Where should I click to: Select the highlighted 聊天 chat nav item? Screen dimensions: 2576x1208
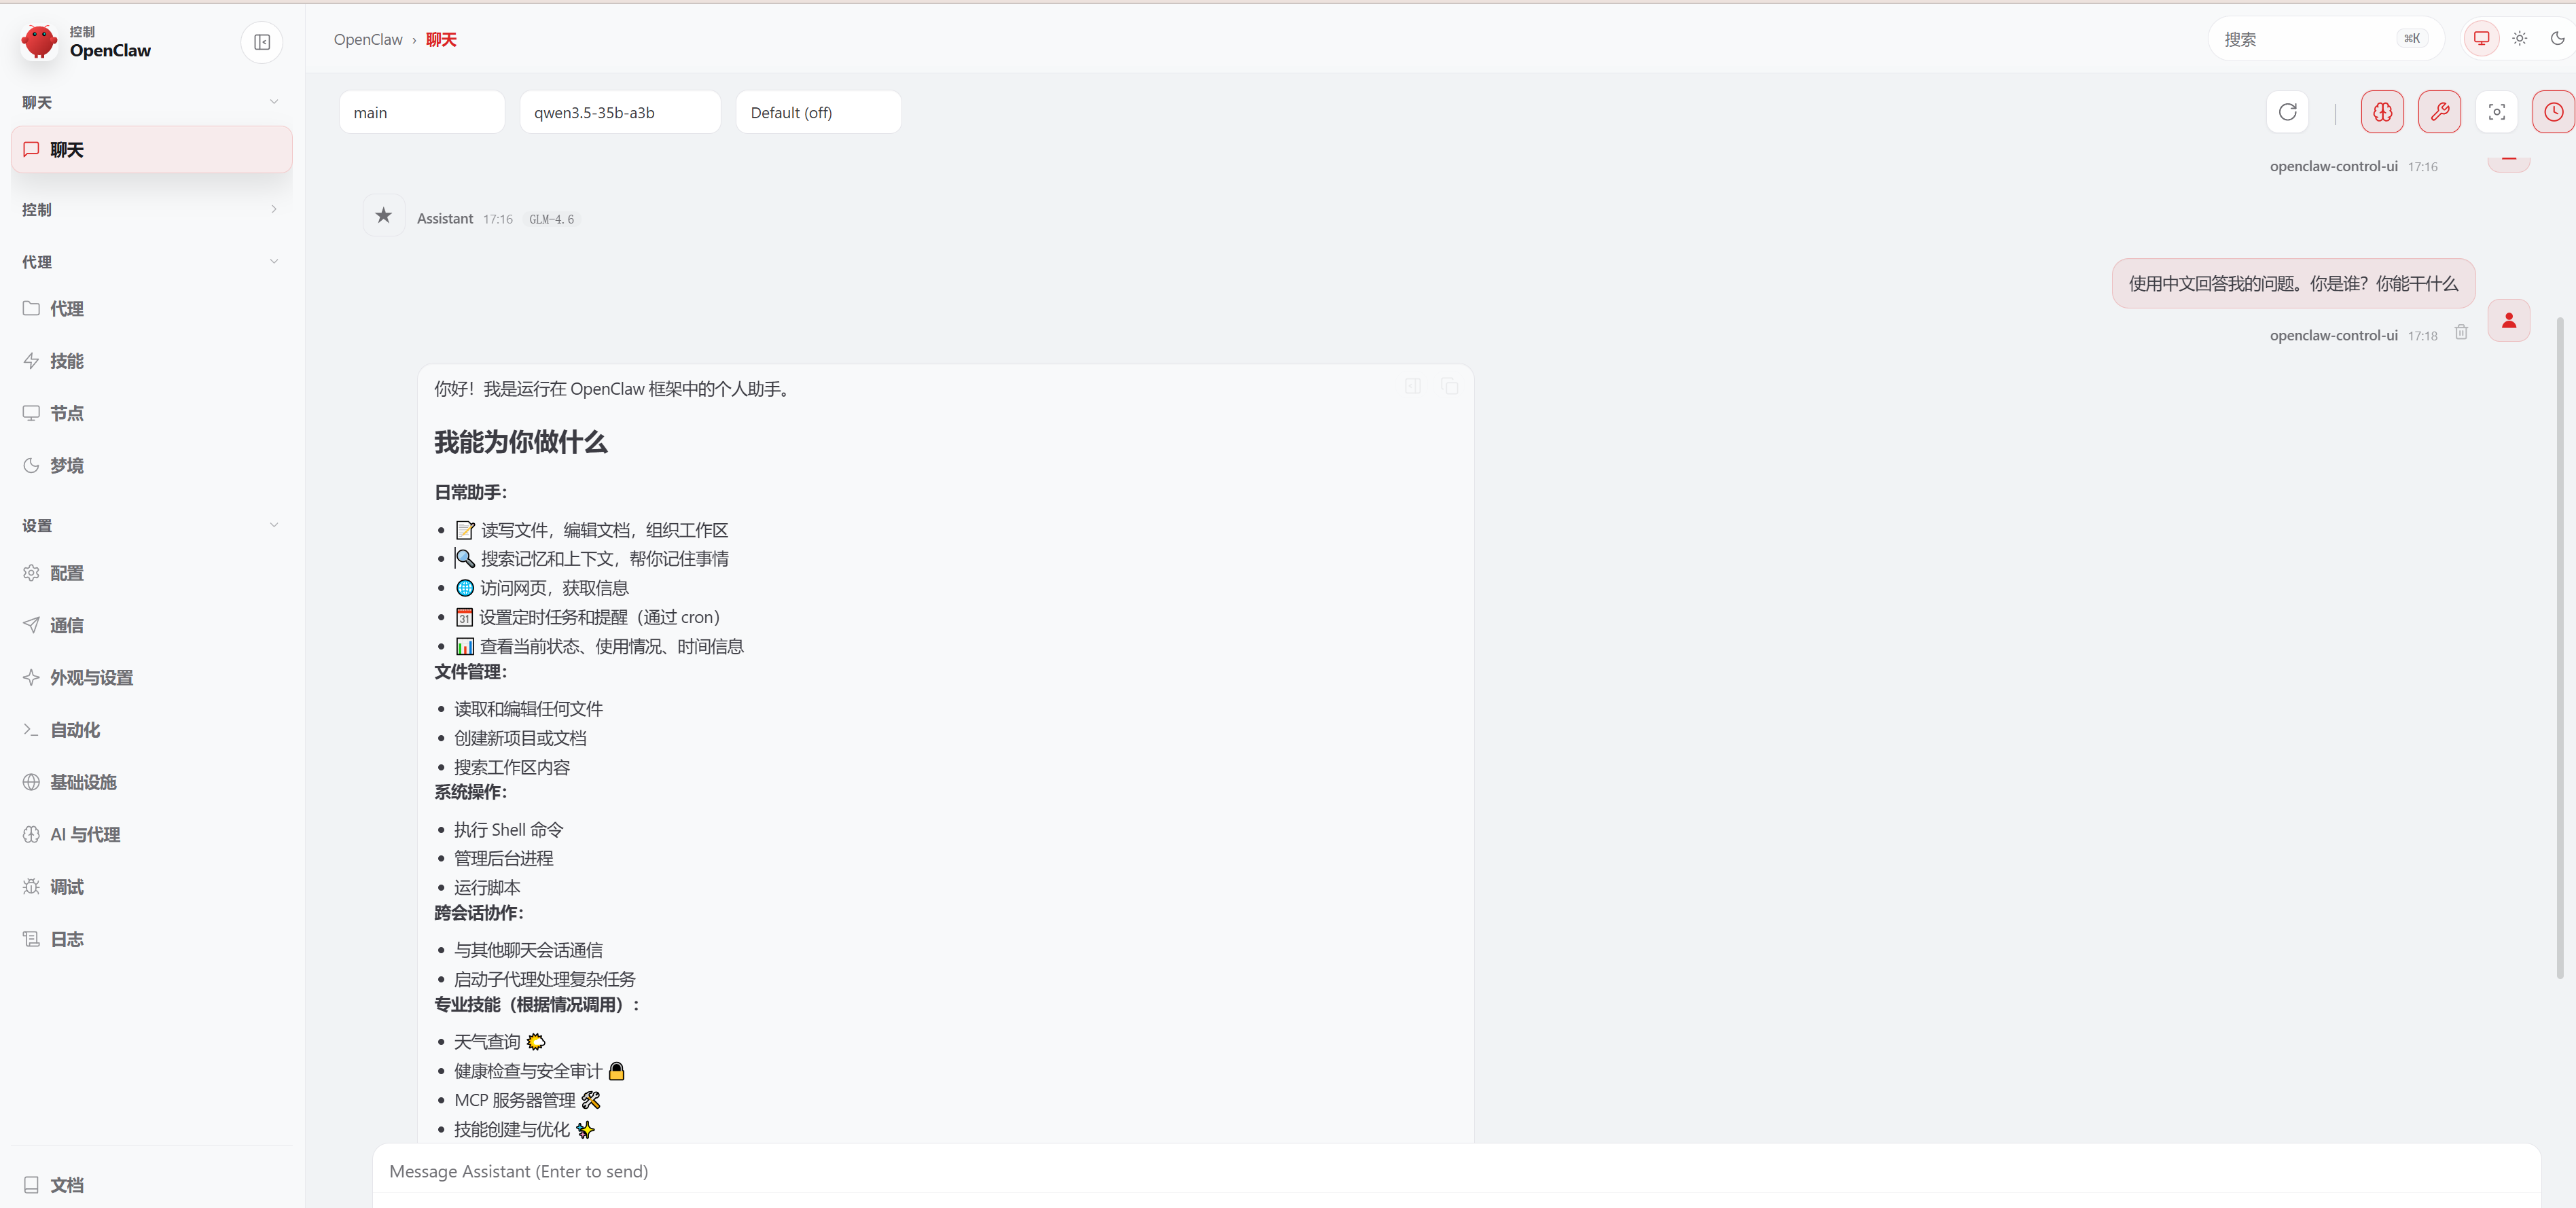152,149
